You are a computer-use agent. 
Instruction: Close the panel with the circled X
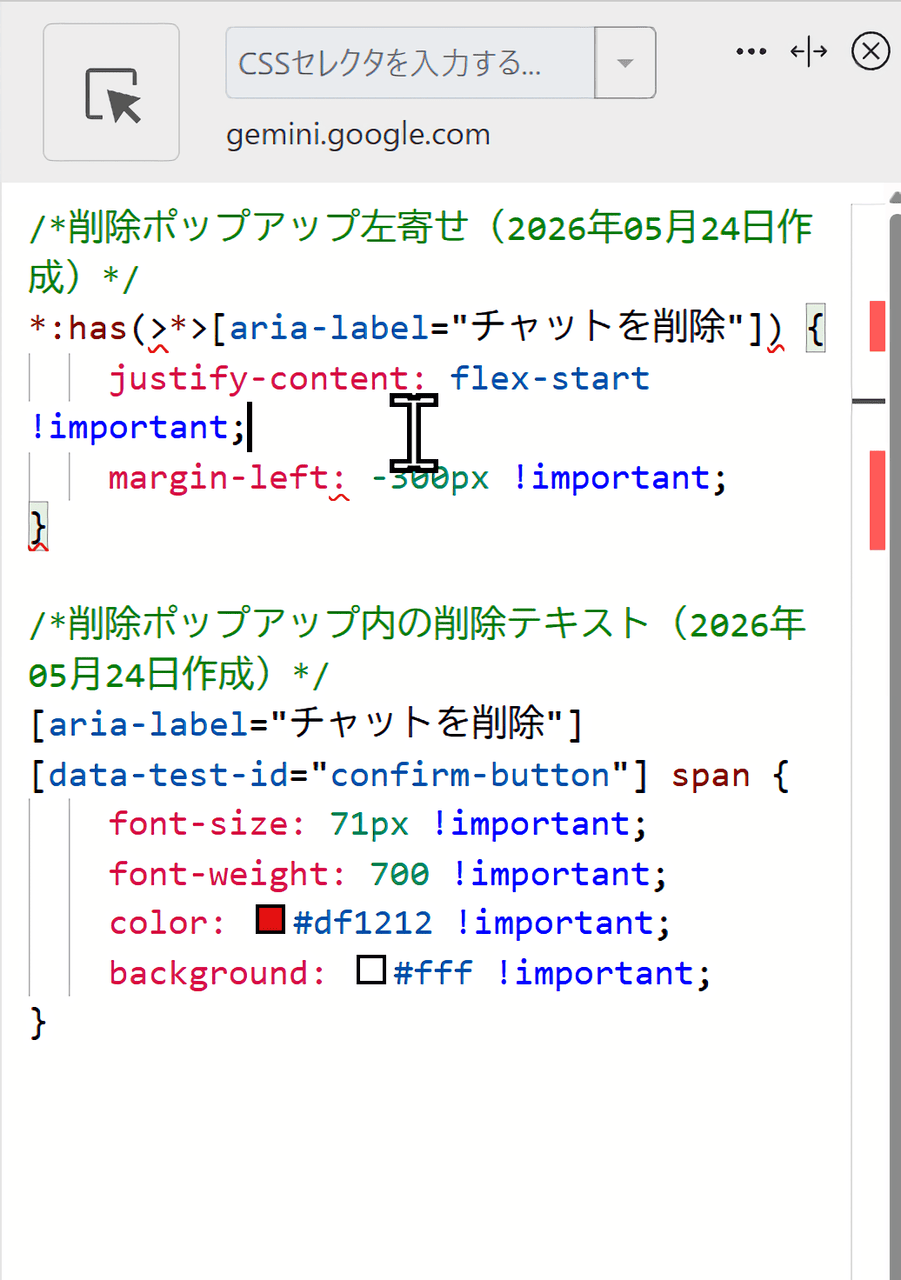(871, 51)
